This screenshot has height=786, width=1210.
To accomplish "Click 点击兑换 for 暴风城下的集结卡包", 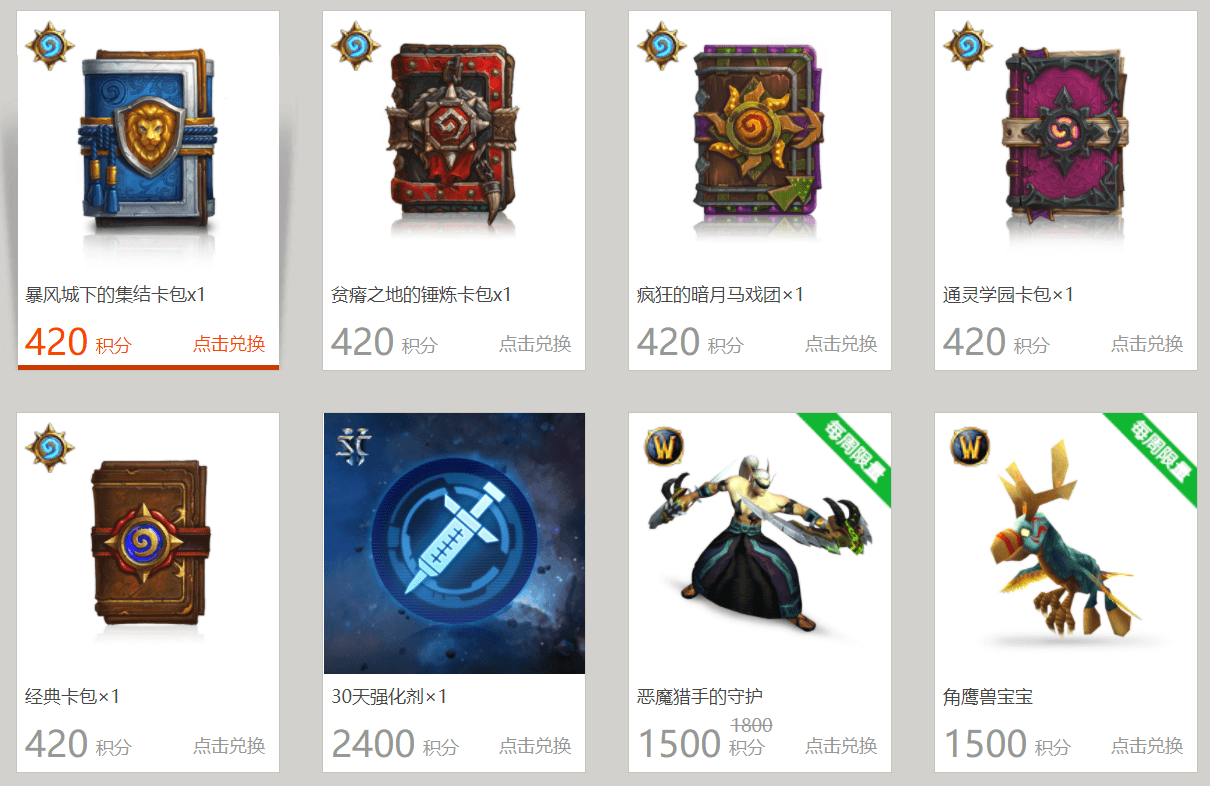I will (x=229, y=344).
